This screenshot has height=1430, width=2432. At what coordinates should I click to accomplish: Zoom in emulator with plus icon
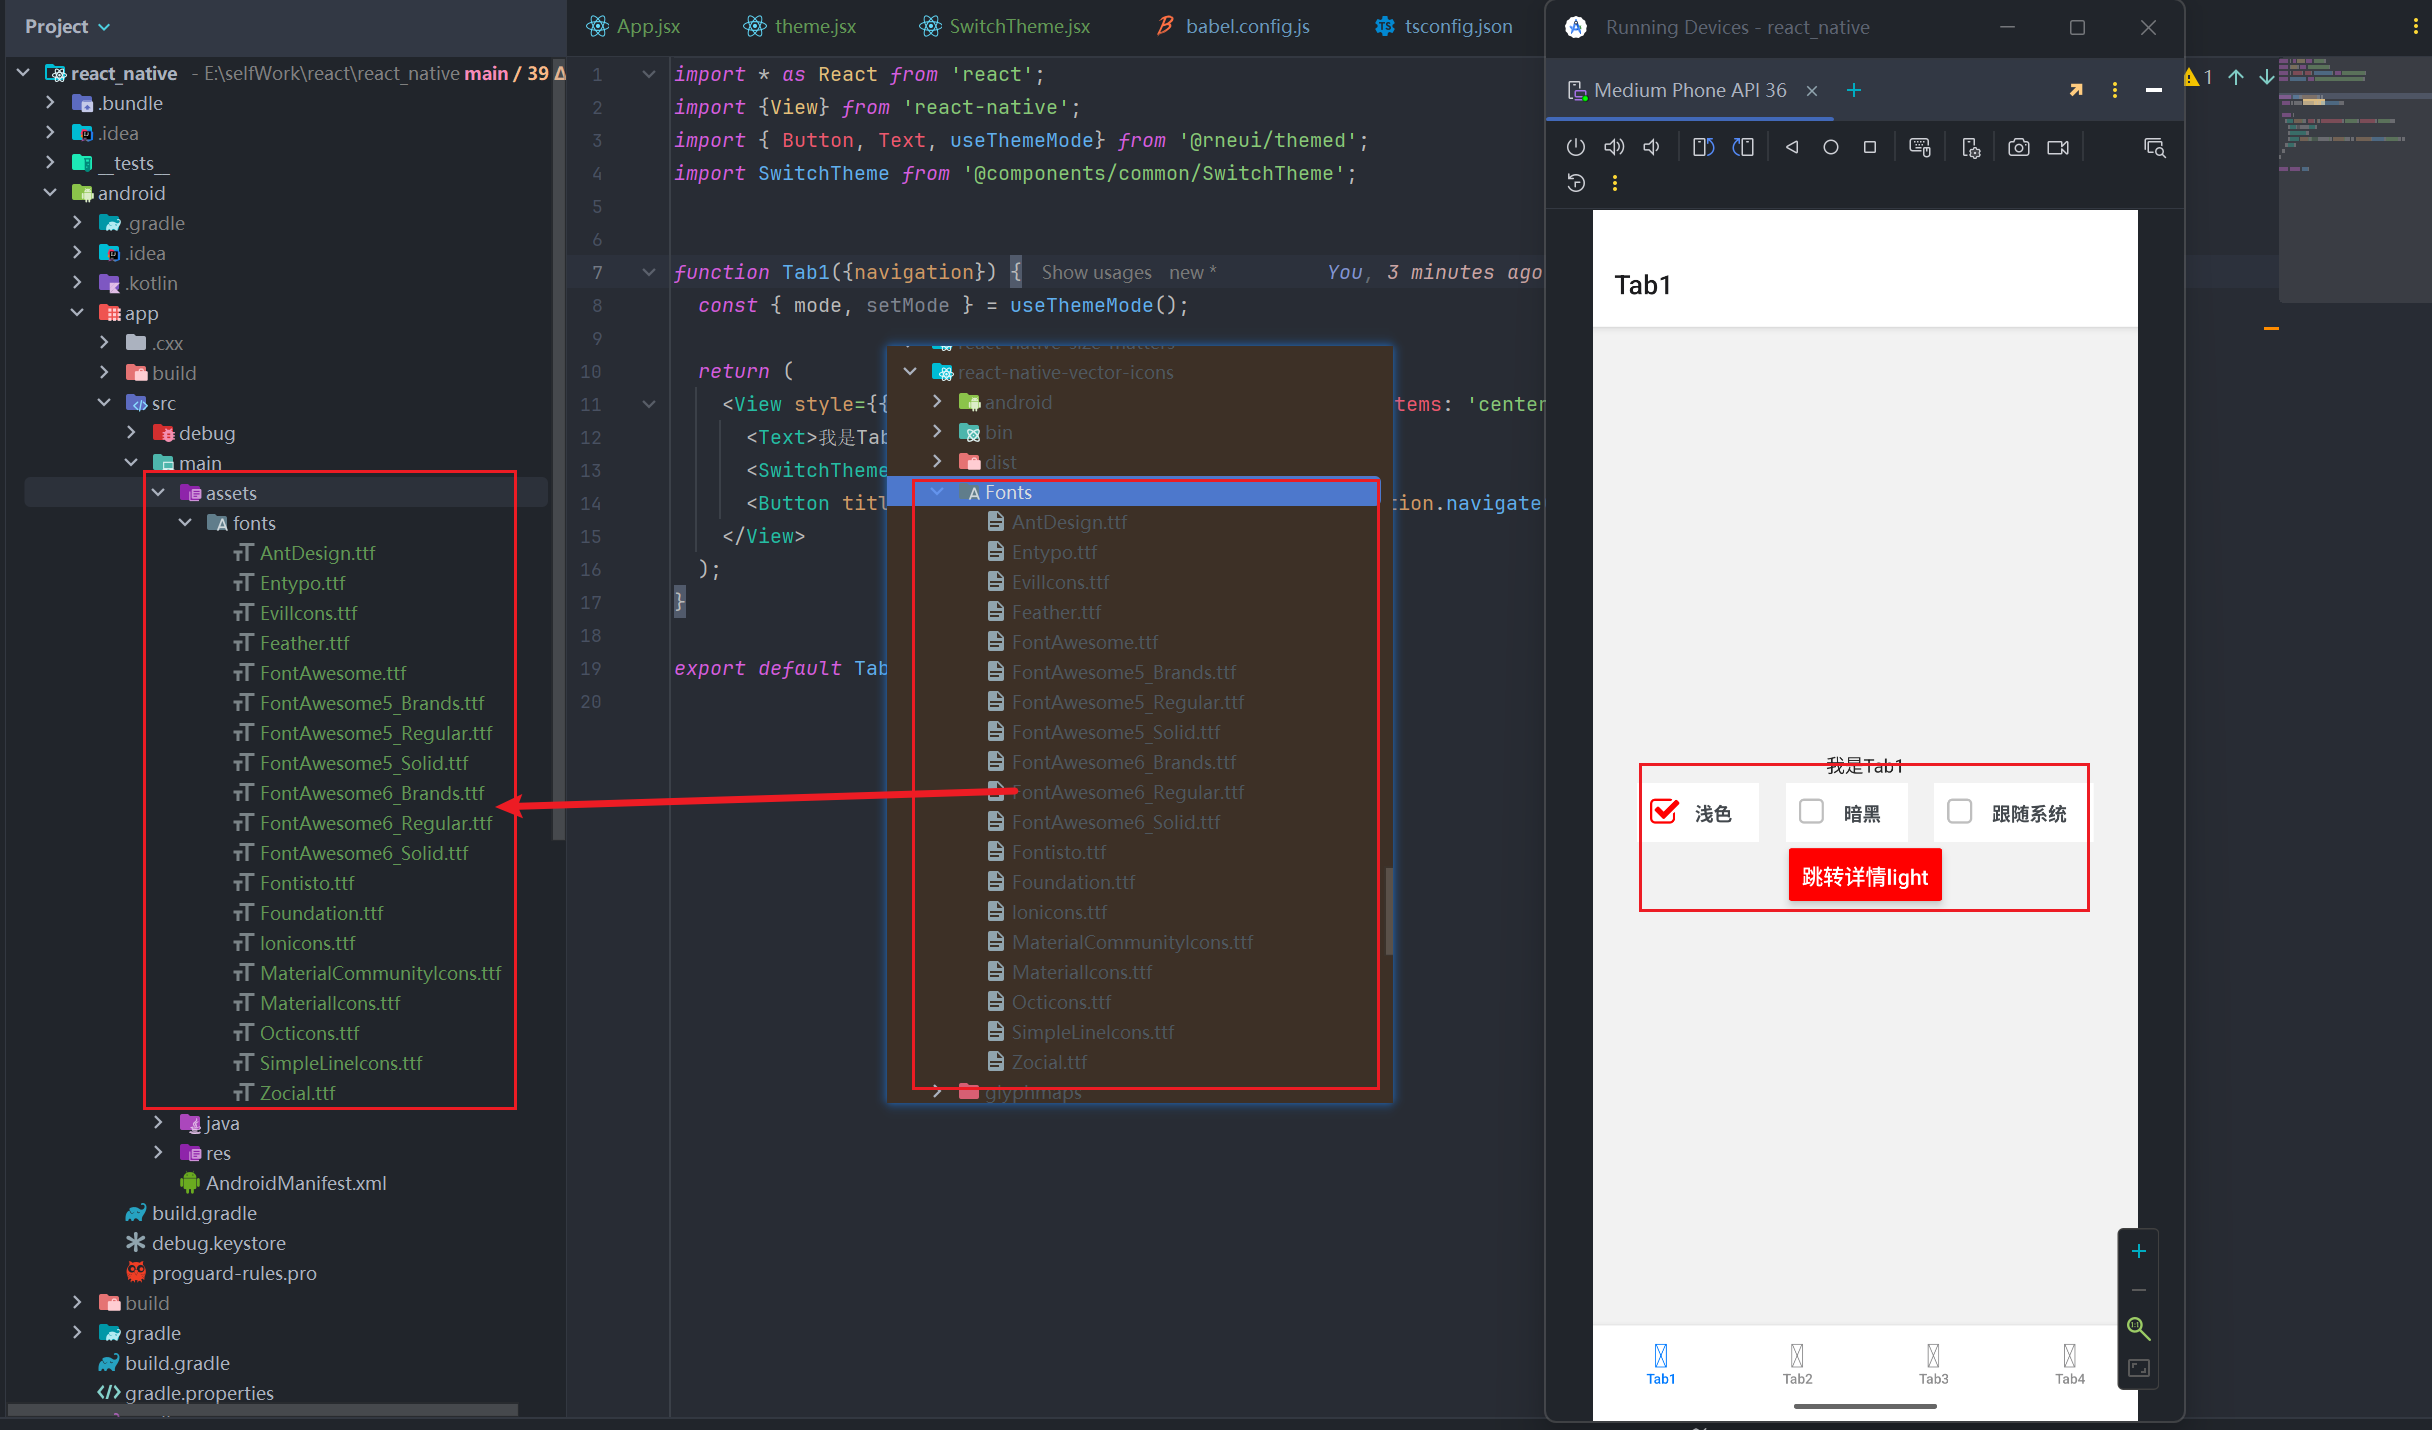click(2139, 1251)
